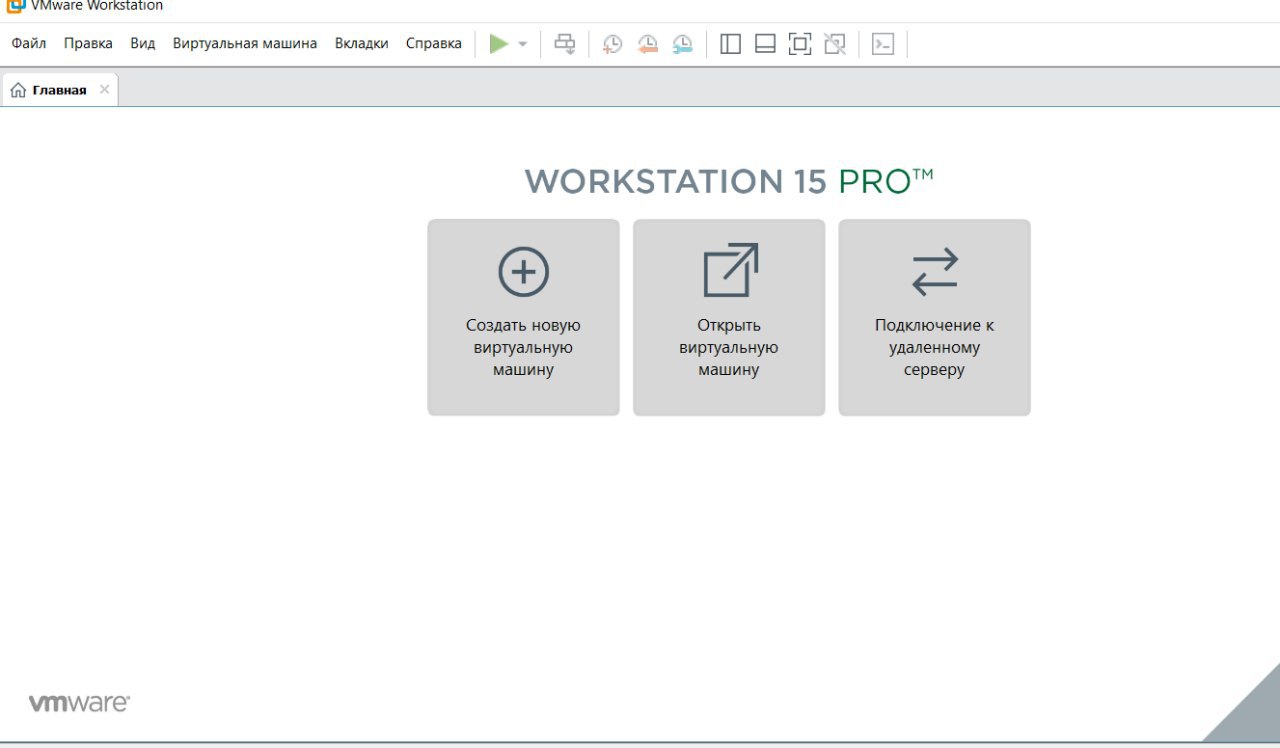The width and height of the screenshot is (1280, 748).
Task: Click Открыть виртуальную машину tile
Action: click(x=729, y=317)
